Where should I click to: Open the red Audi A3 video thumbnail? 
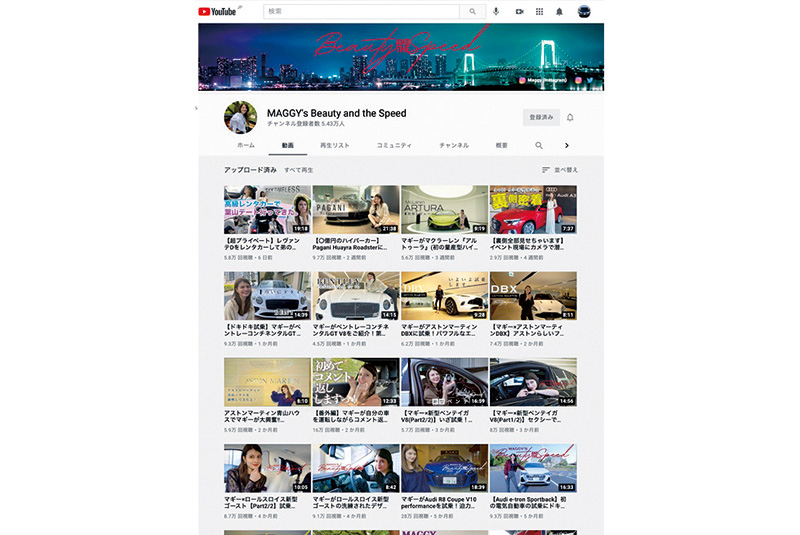pyautogui.click(x=533, y=210)
